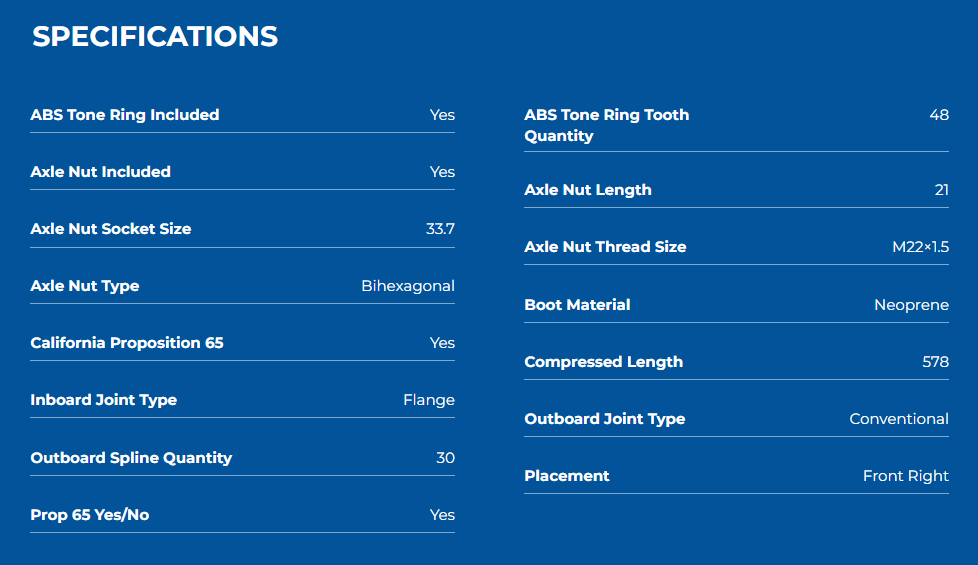Viewport: 978px width, 565px height.
Task: Select the Axle Nut Socket Size value 33.7
Action: pos(440,229)
